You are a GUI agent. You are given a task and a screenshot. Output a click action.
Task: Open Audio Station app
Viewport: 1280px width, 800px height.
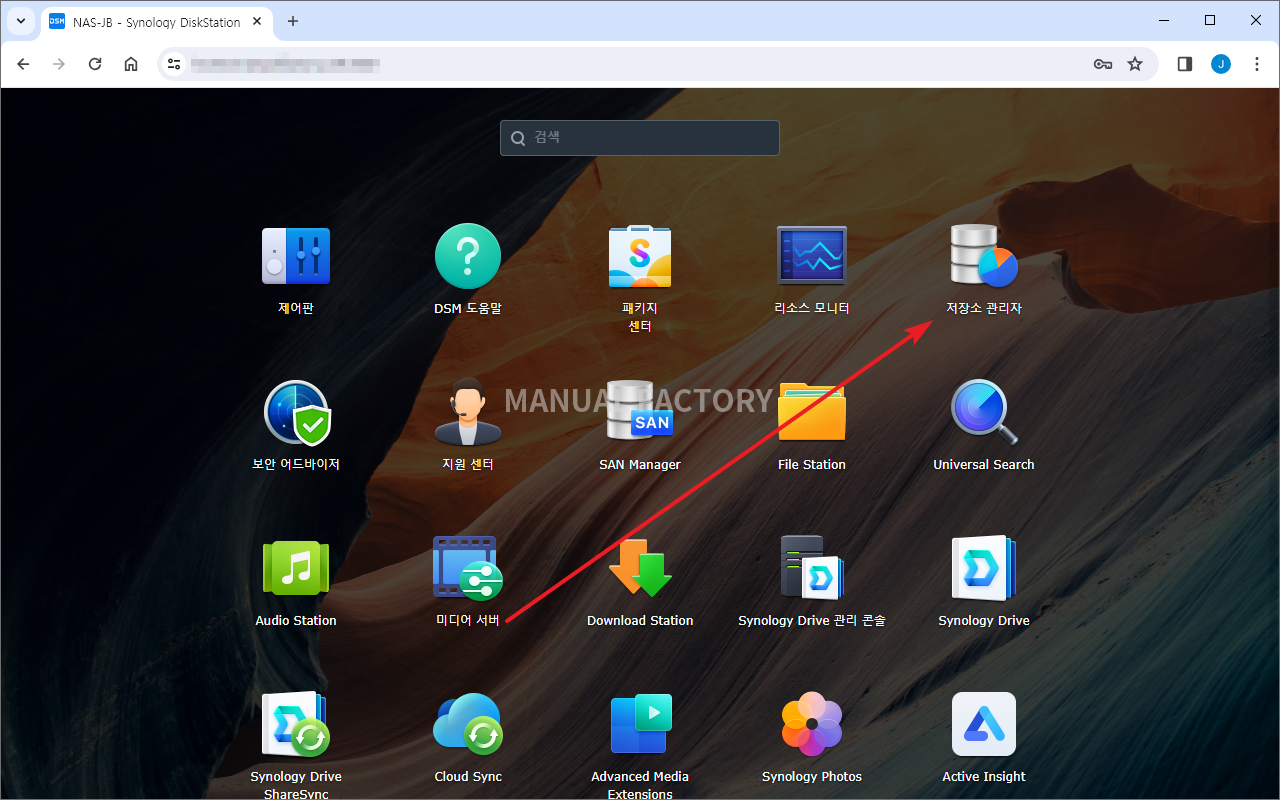[296, 568]
